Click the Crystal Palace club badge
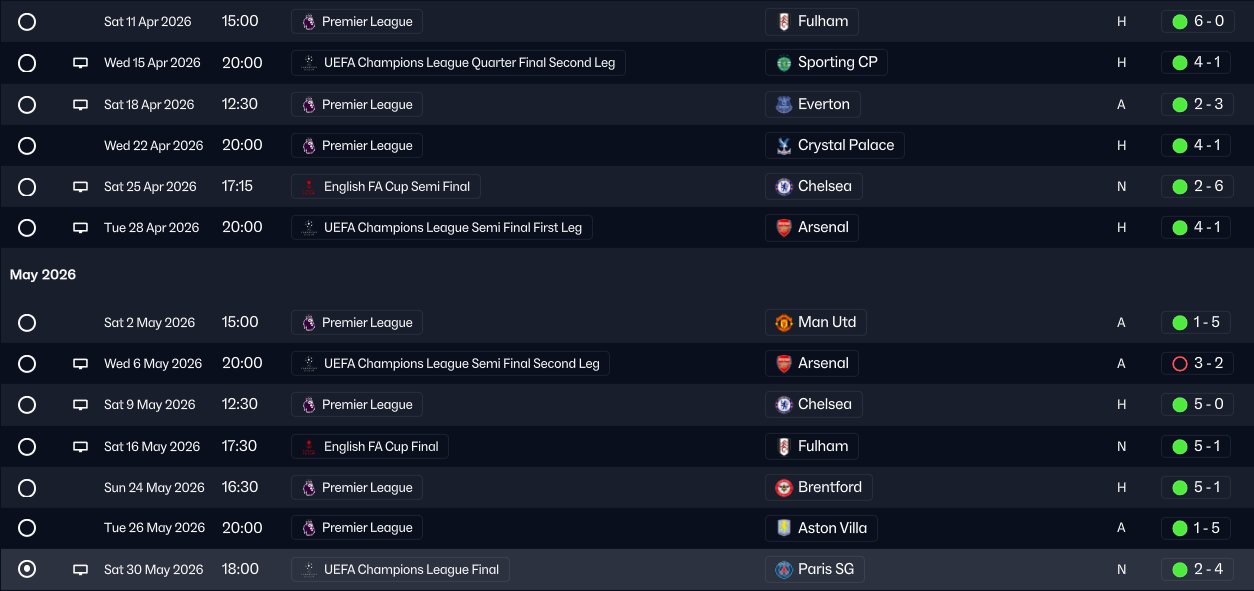Screen dimensions: 1254x591 (x=784, y=145)
